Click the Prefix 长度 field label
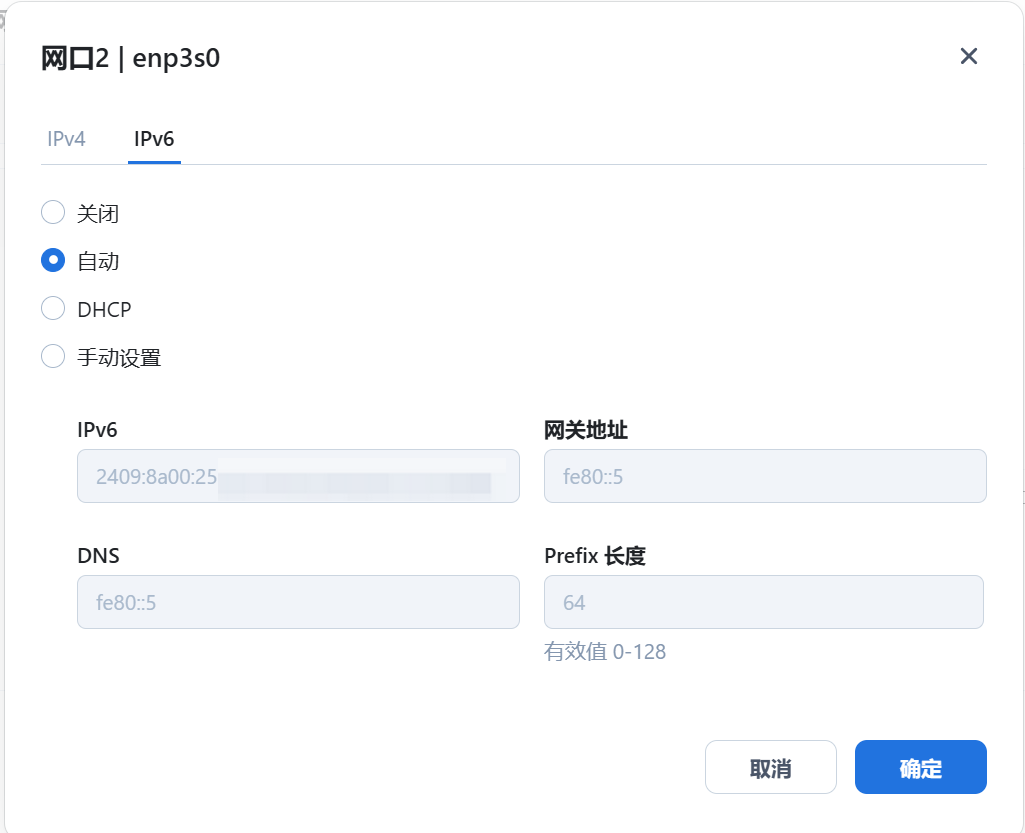The image size is (1025, 833). tap(595, 556)
